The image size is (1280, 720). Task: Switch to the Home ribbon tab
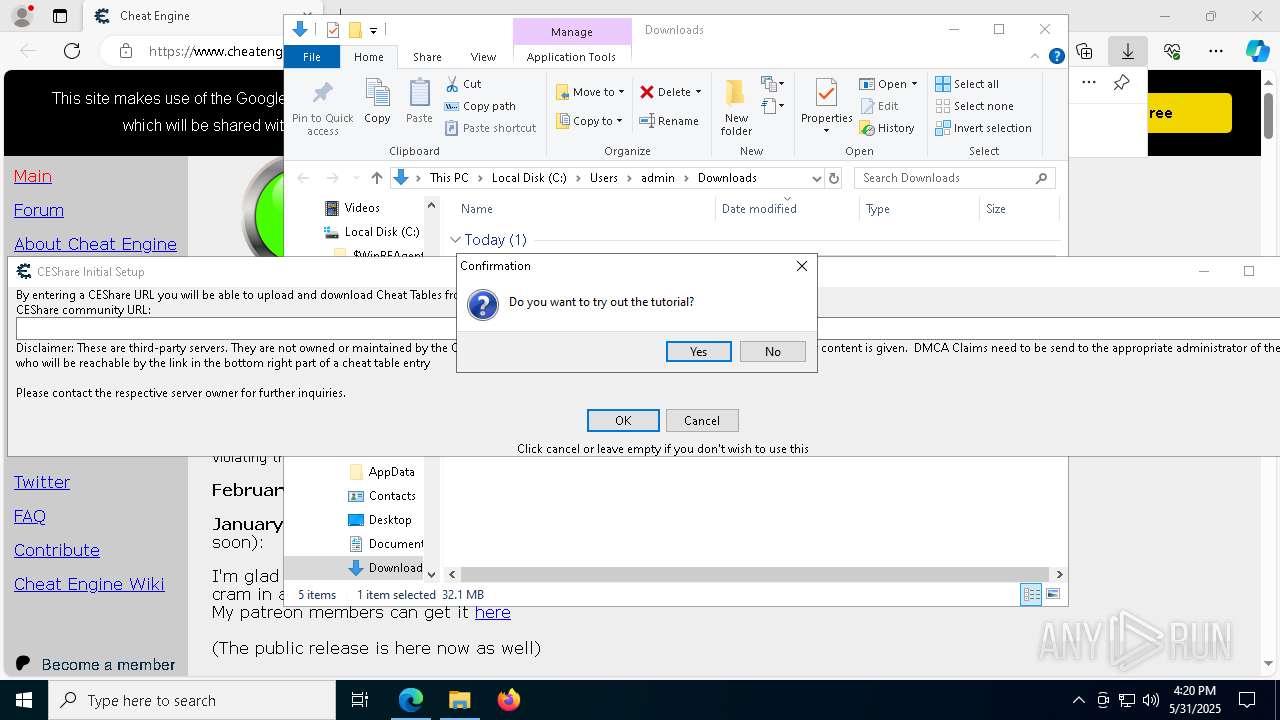point(368,57)
